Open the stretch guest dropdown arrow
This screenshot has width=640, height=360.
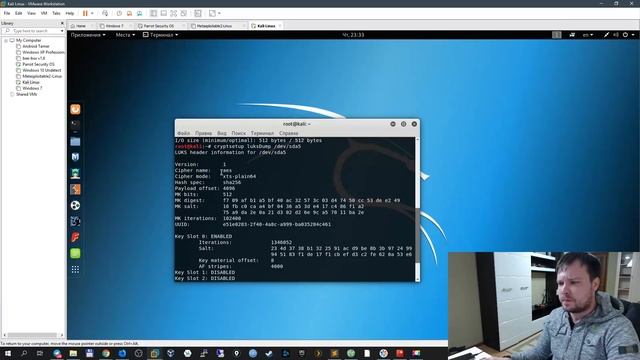[x=219, y=13]
